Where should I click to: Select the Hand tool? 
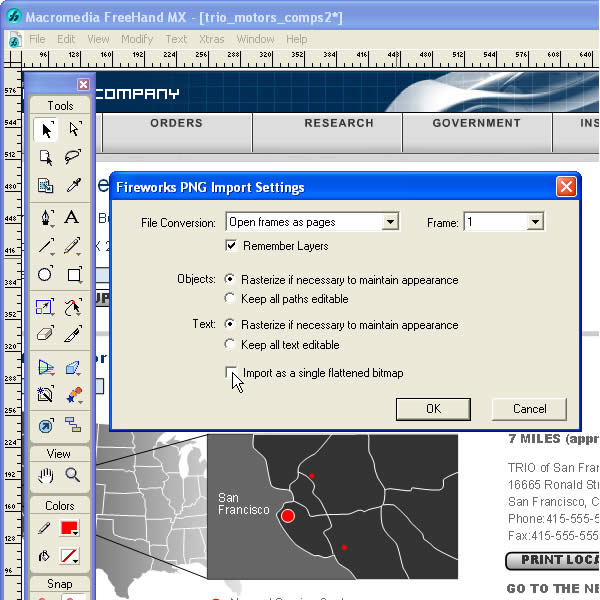46,476
